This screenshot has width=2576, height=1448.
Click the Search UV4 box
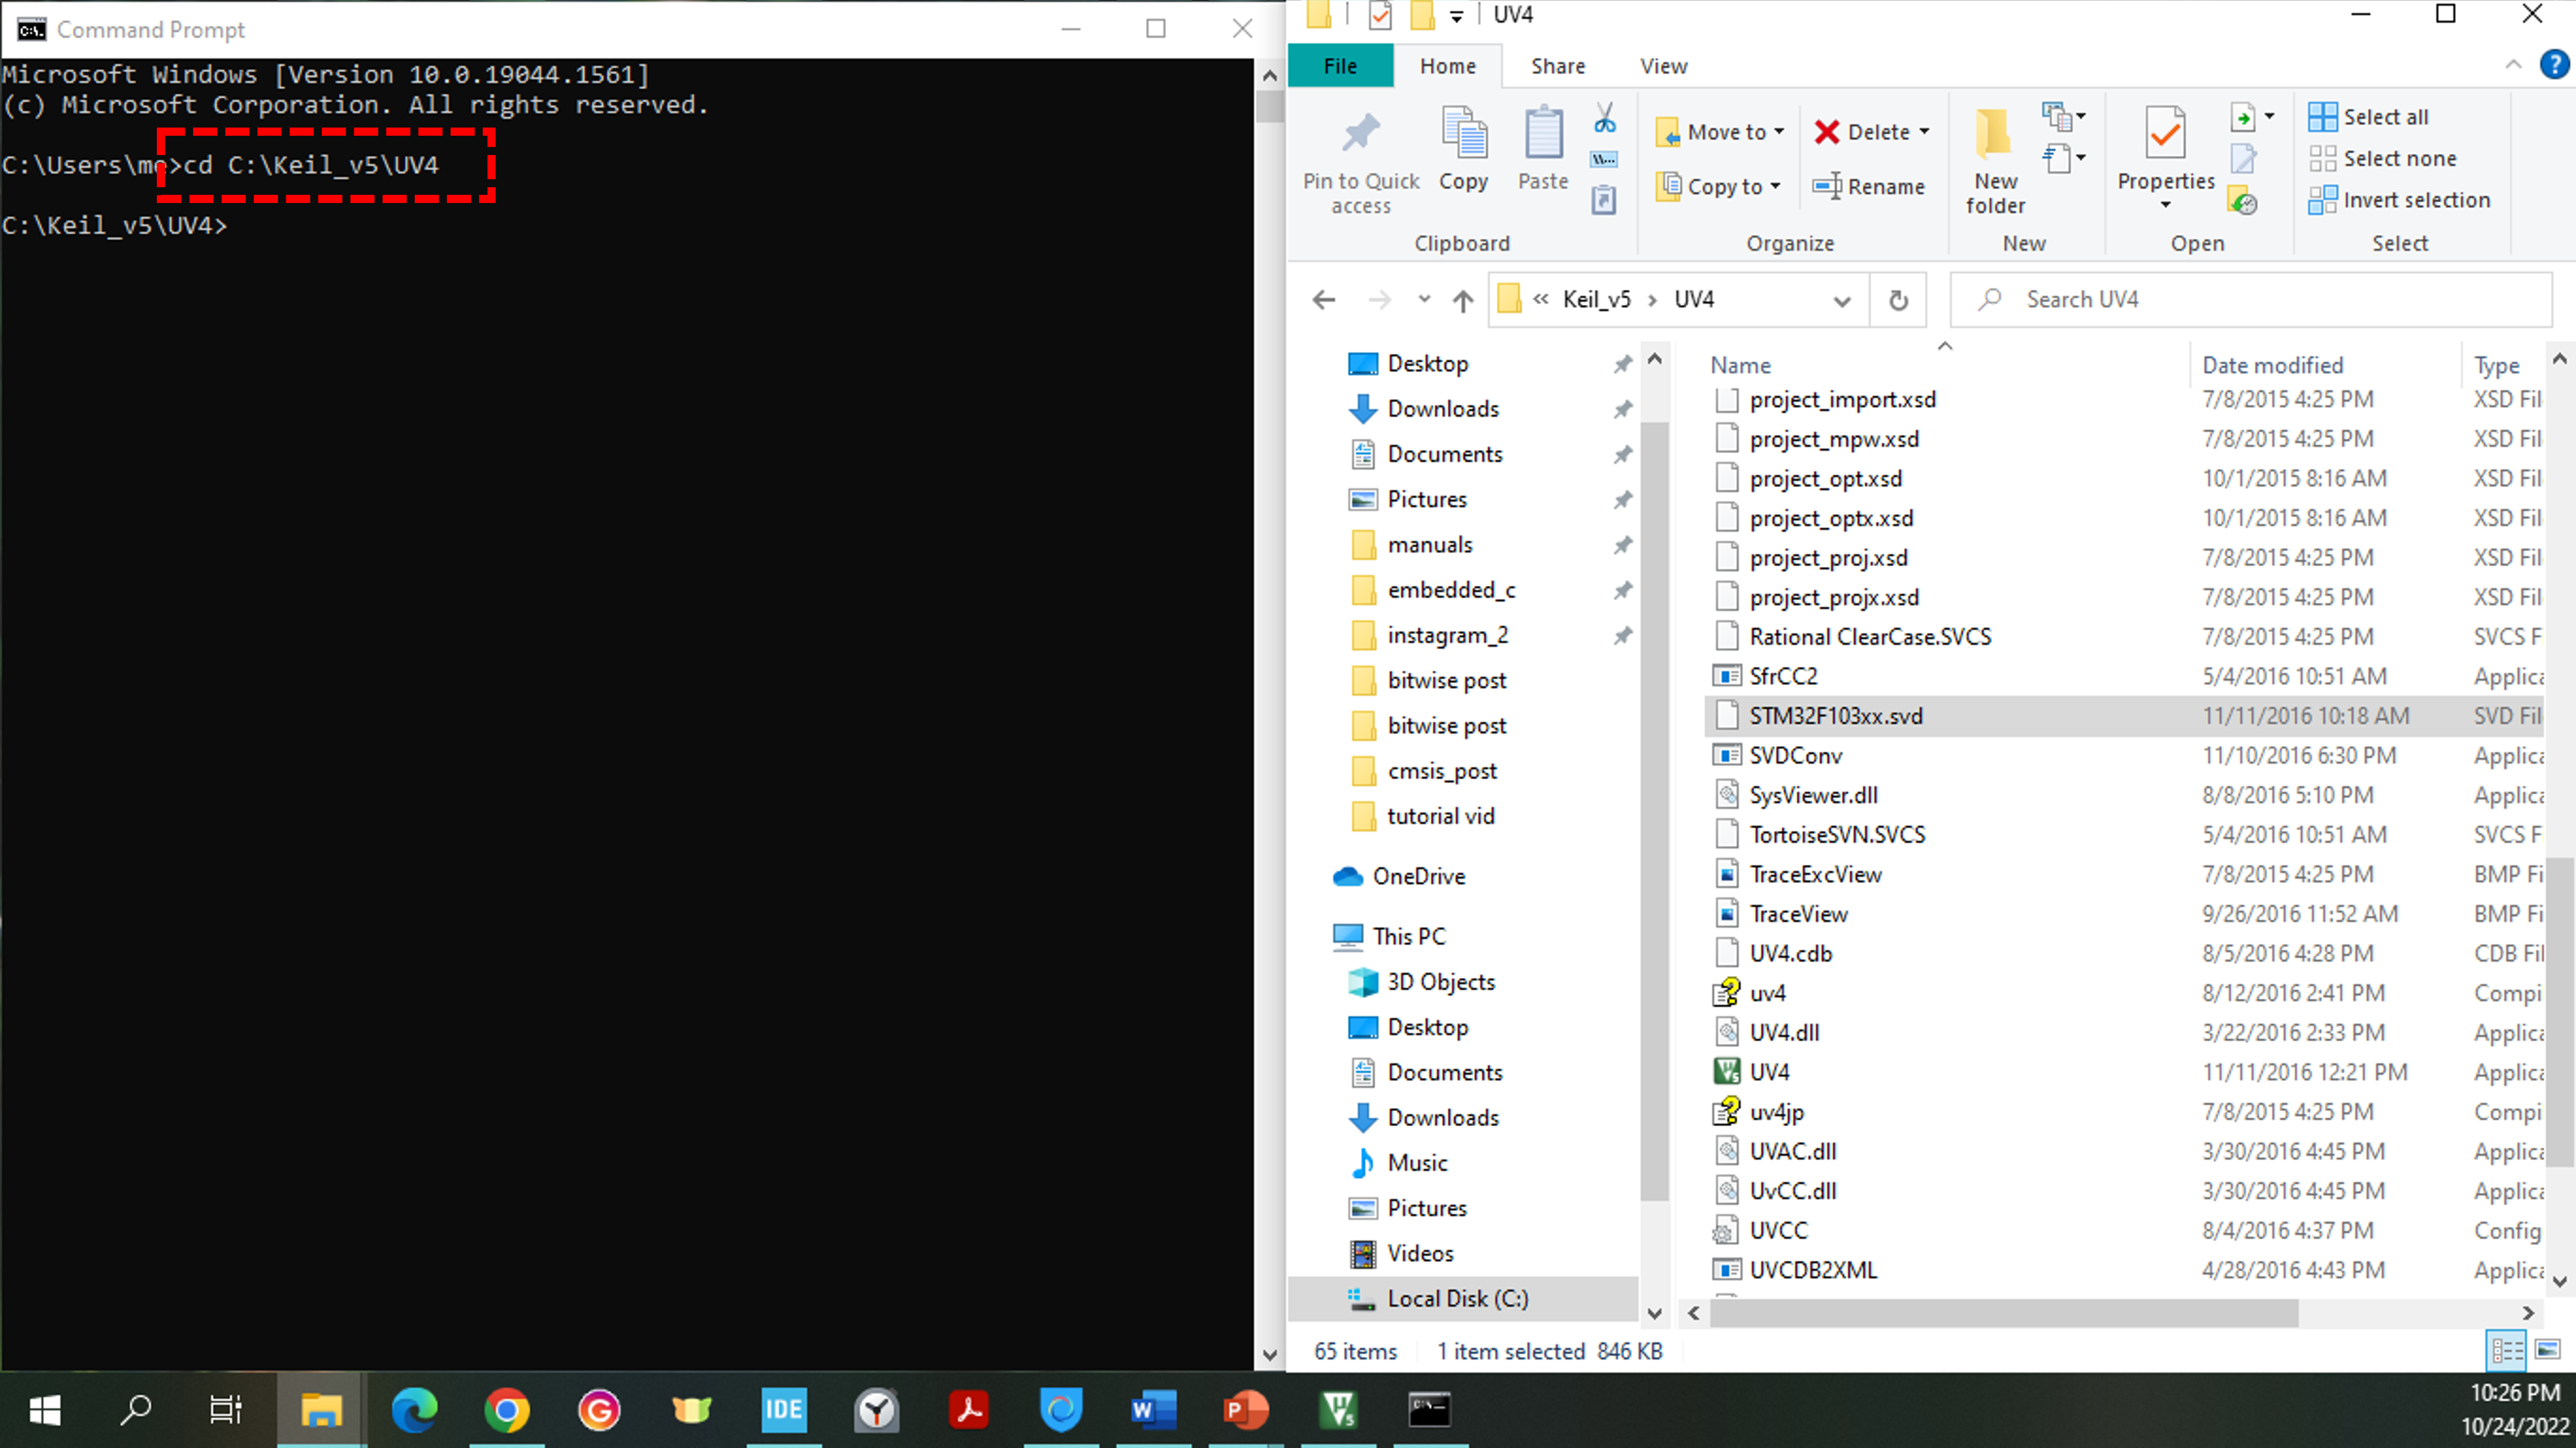(x=2250, y=300)
